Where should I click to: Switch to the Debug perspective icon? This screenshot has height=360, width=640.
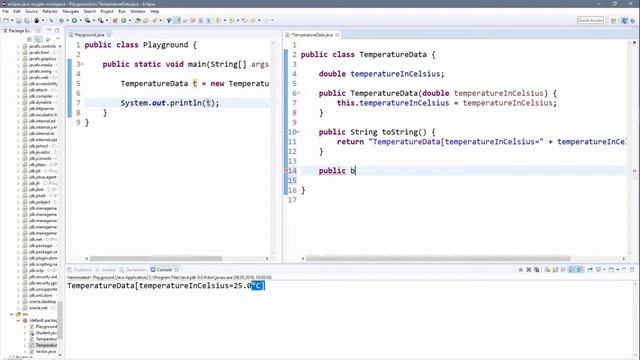pyautogui.click(x=633, y=20)
